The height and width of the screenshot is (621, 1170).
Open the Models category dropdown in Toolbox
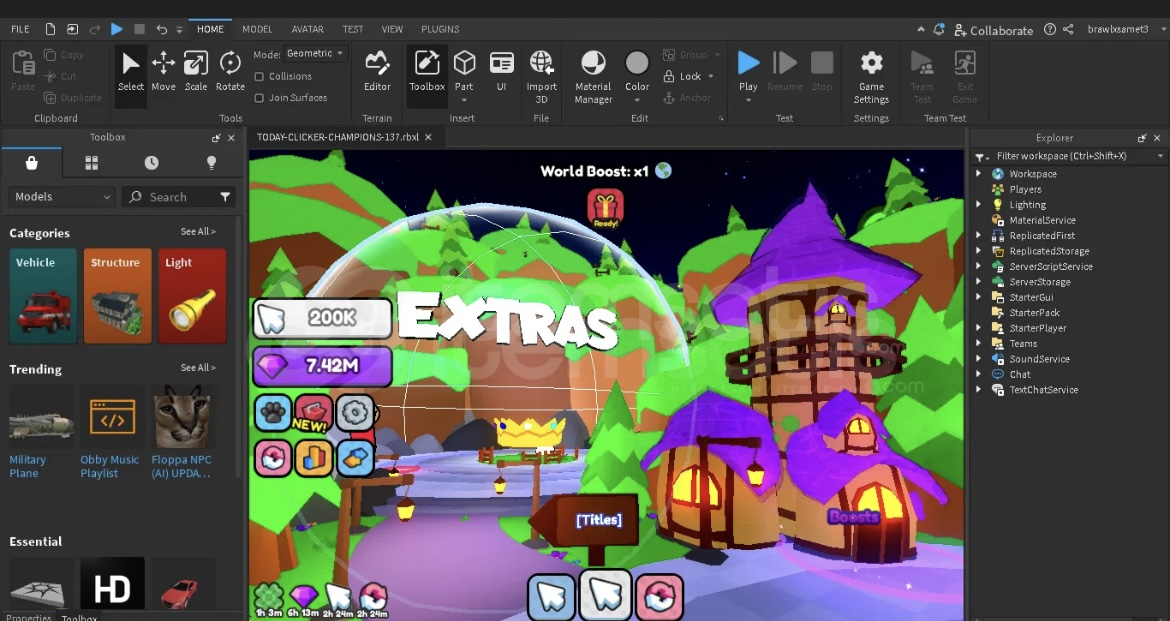coord(62,196)
